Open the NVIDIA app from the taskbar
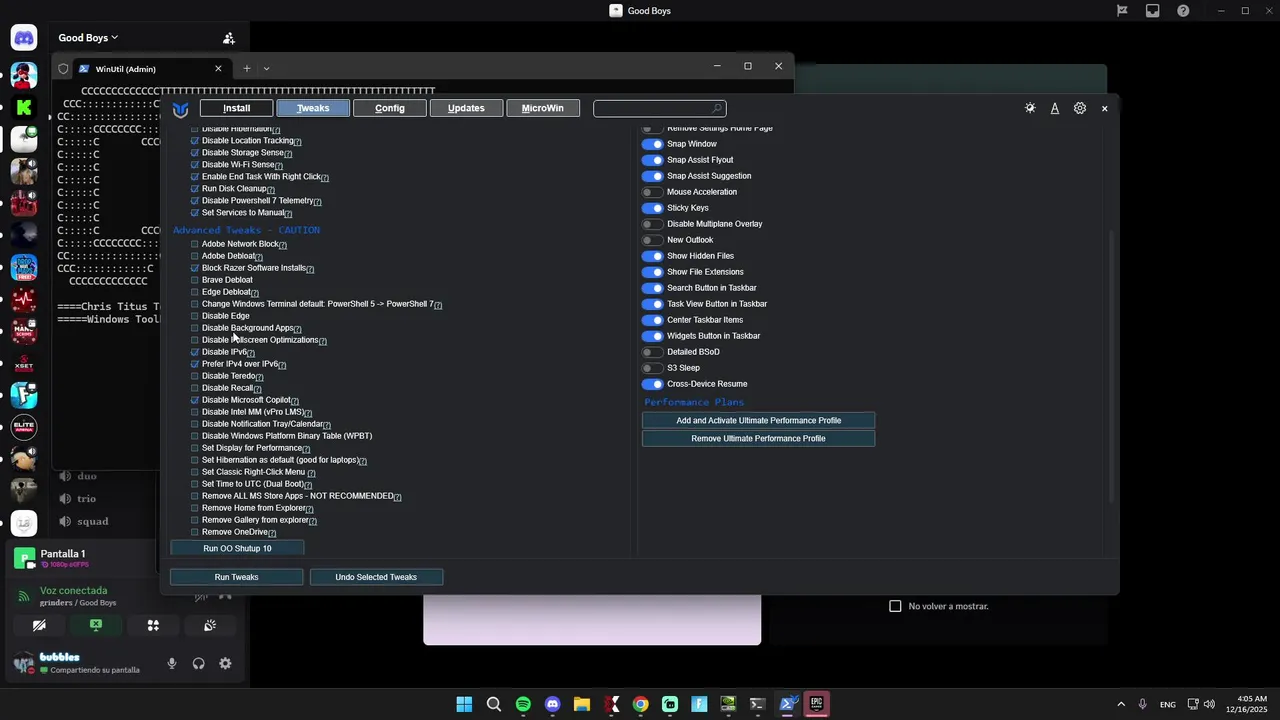 pyautogui.click(x=728, y=704)
